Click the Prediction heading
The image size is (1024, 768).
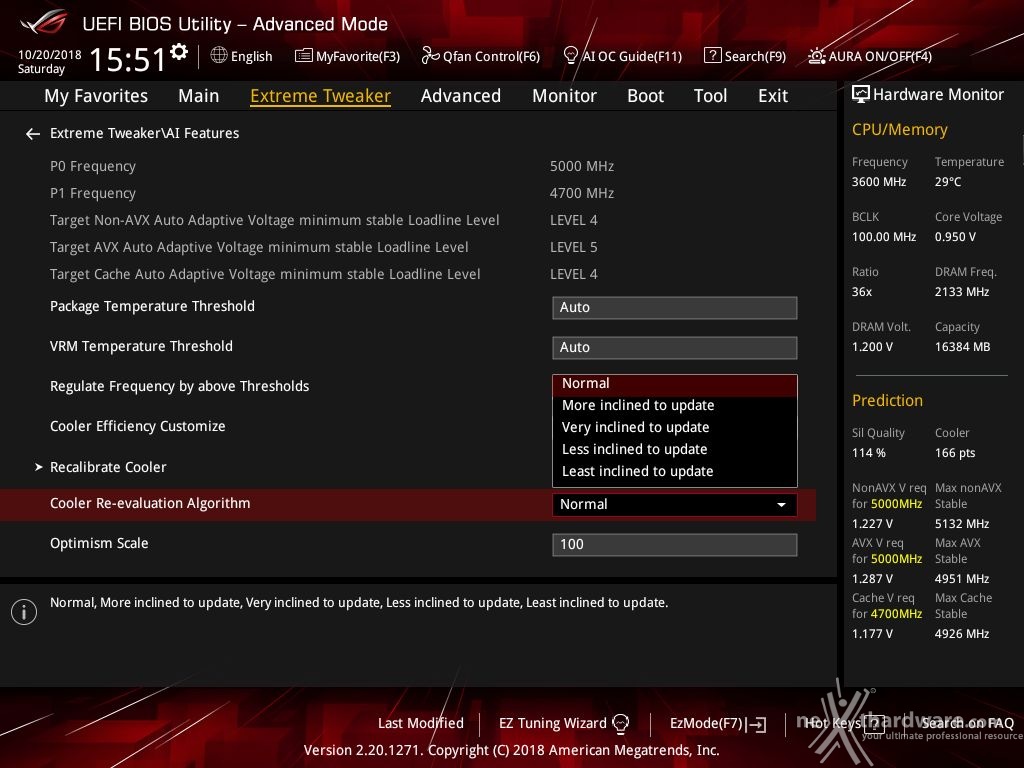pyautogui.click(x=888, y=400)
